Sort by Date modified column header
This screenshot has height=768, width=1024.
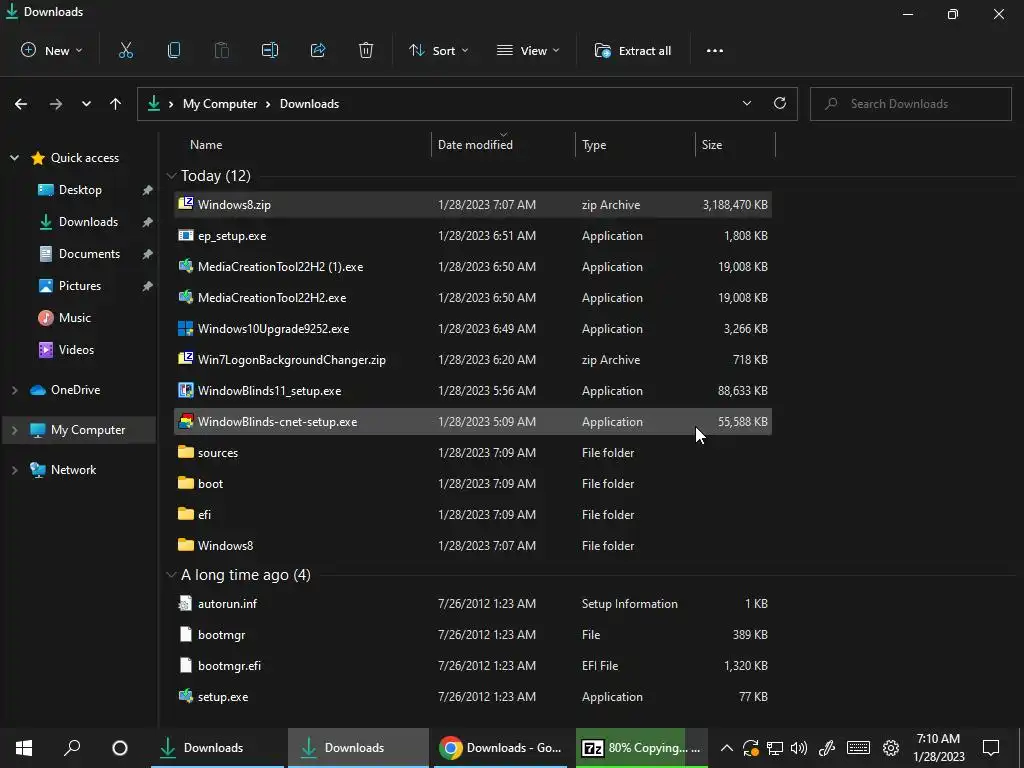[x=475, y=145]
